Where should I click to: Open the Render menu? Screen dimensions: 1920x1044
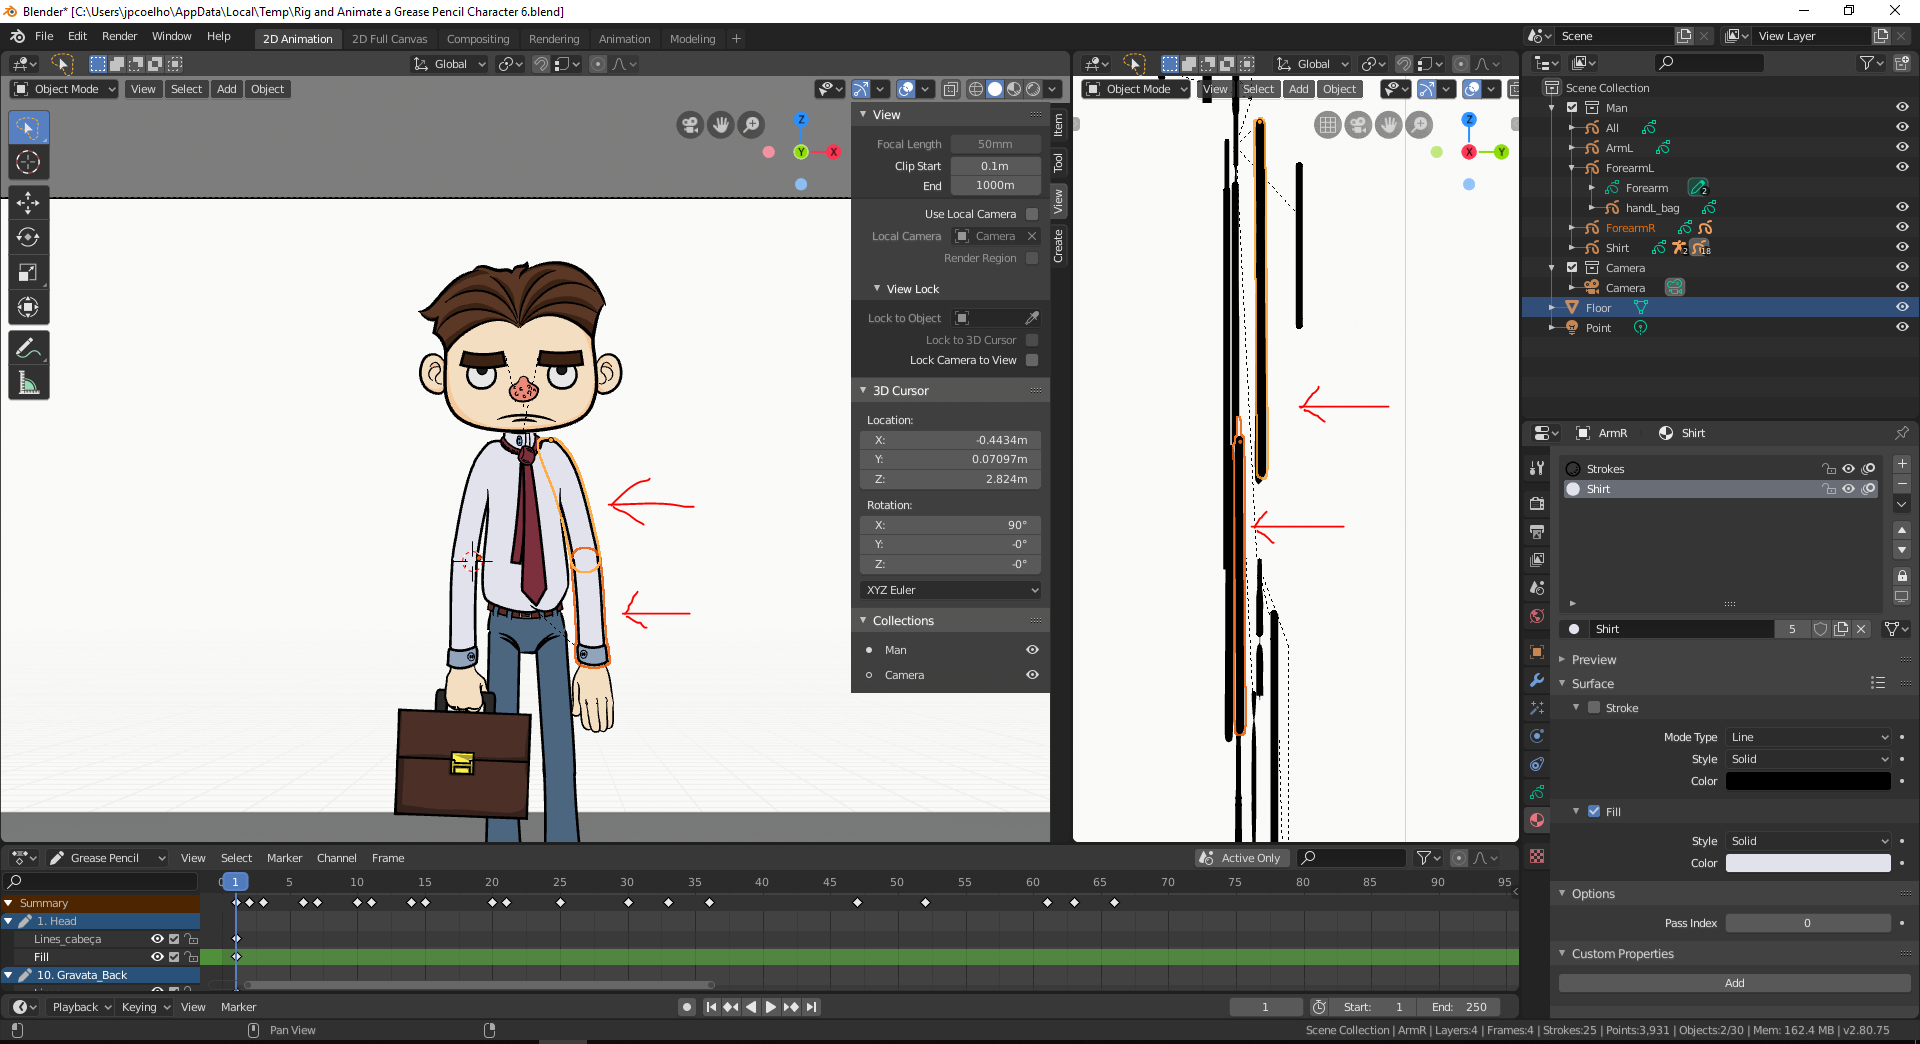point(119,36)
